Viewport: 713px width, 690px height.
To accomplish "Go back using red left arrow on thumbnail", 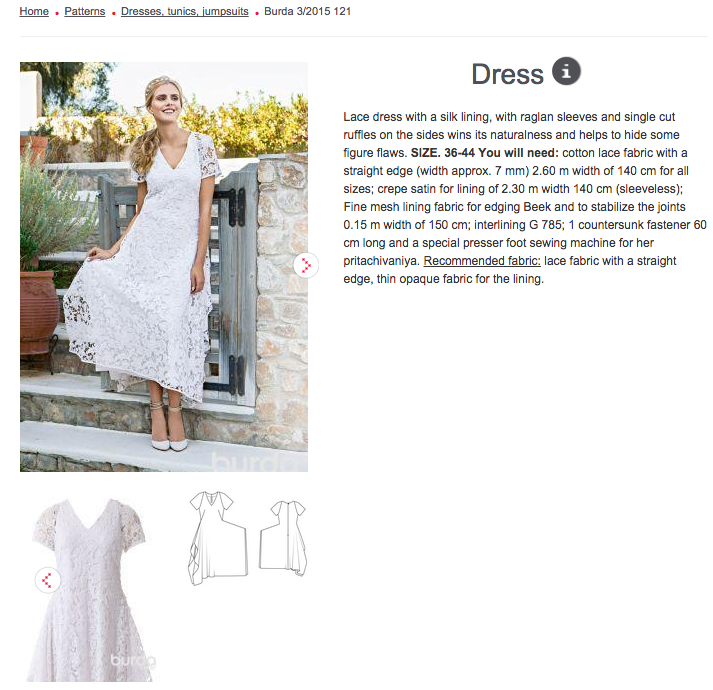I will tap(47, 580).
